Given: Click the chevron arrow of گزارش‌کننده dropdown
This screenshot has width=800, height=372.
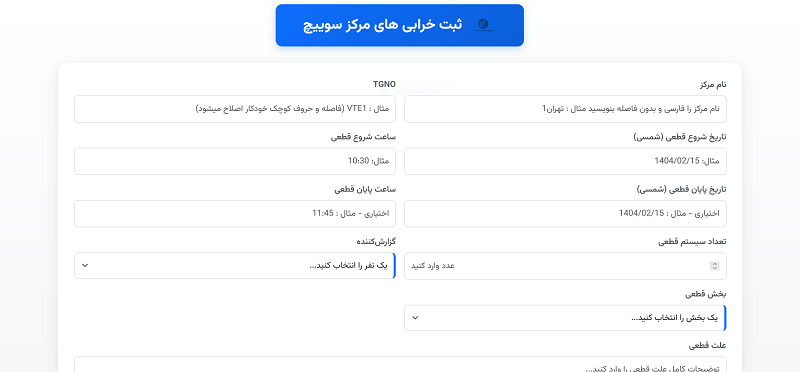Looking at the screenshot, I should click(x=85, y=265).
